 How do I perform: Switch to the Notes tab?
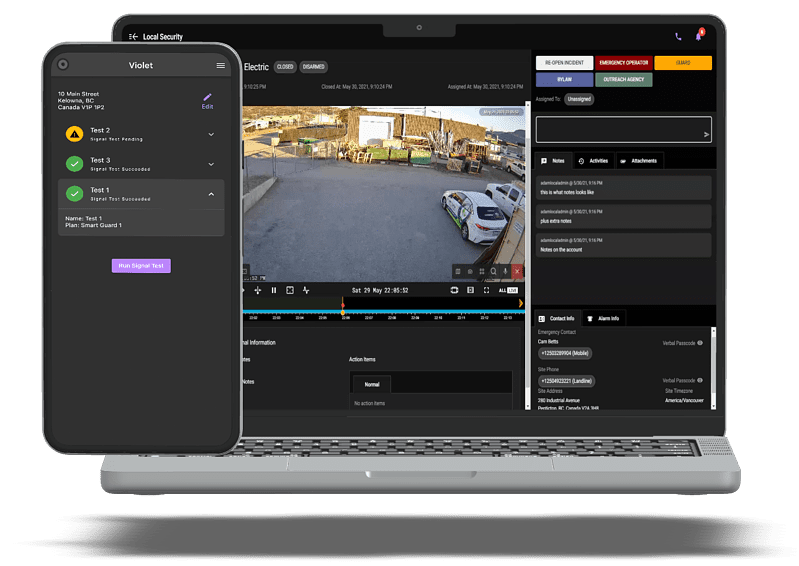pos(553,161)
